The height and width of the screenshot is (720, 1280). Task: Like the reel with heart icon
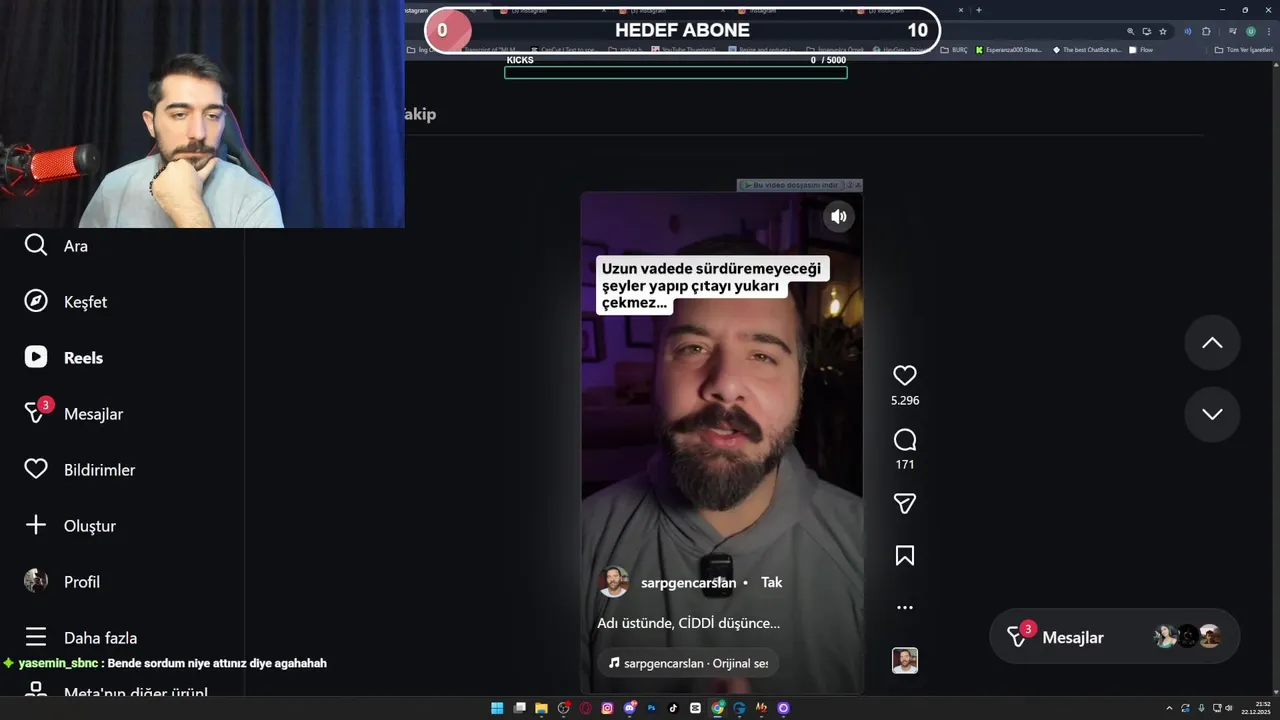point(905,376)
